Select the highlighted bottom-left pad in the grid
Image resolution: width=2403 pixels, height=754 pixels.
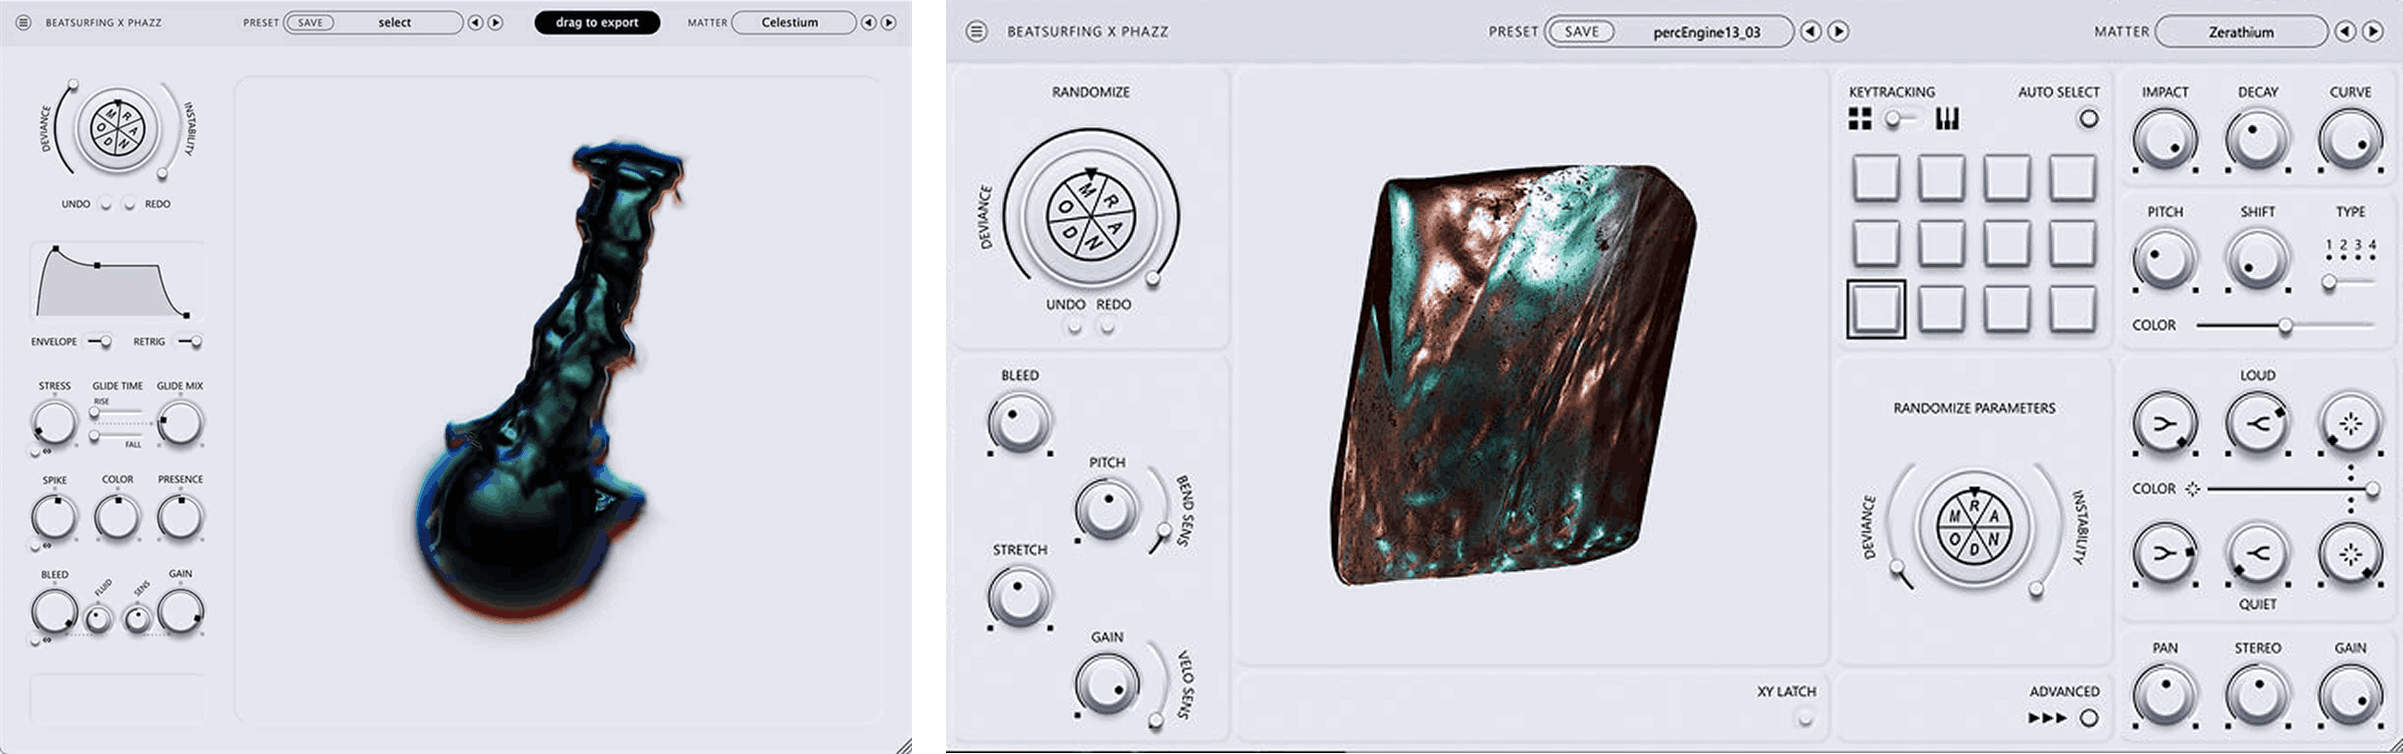1875,309
